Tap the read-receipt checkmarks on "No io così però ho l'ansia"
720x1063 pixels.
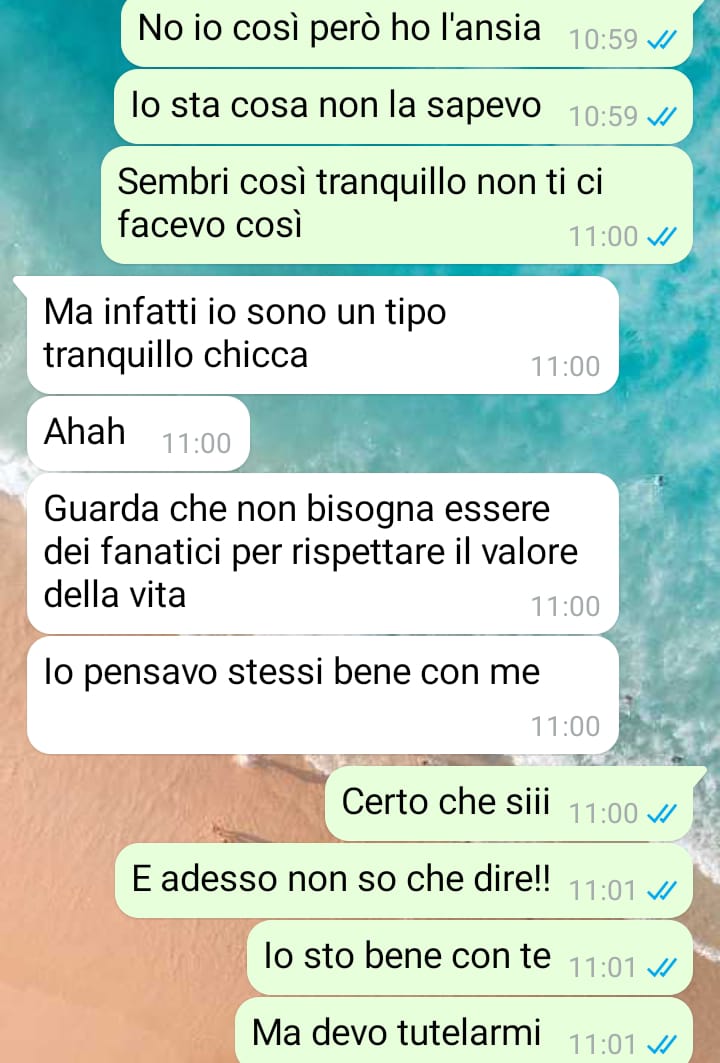coord(661,41)
